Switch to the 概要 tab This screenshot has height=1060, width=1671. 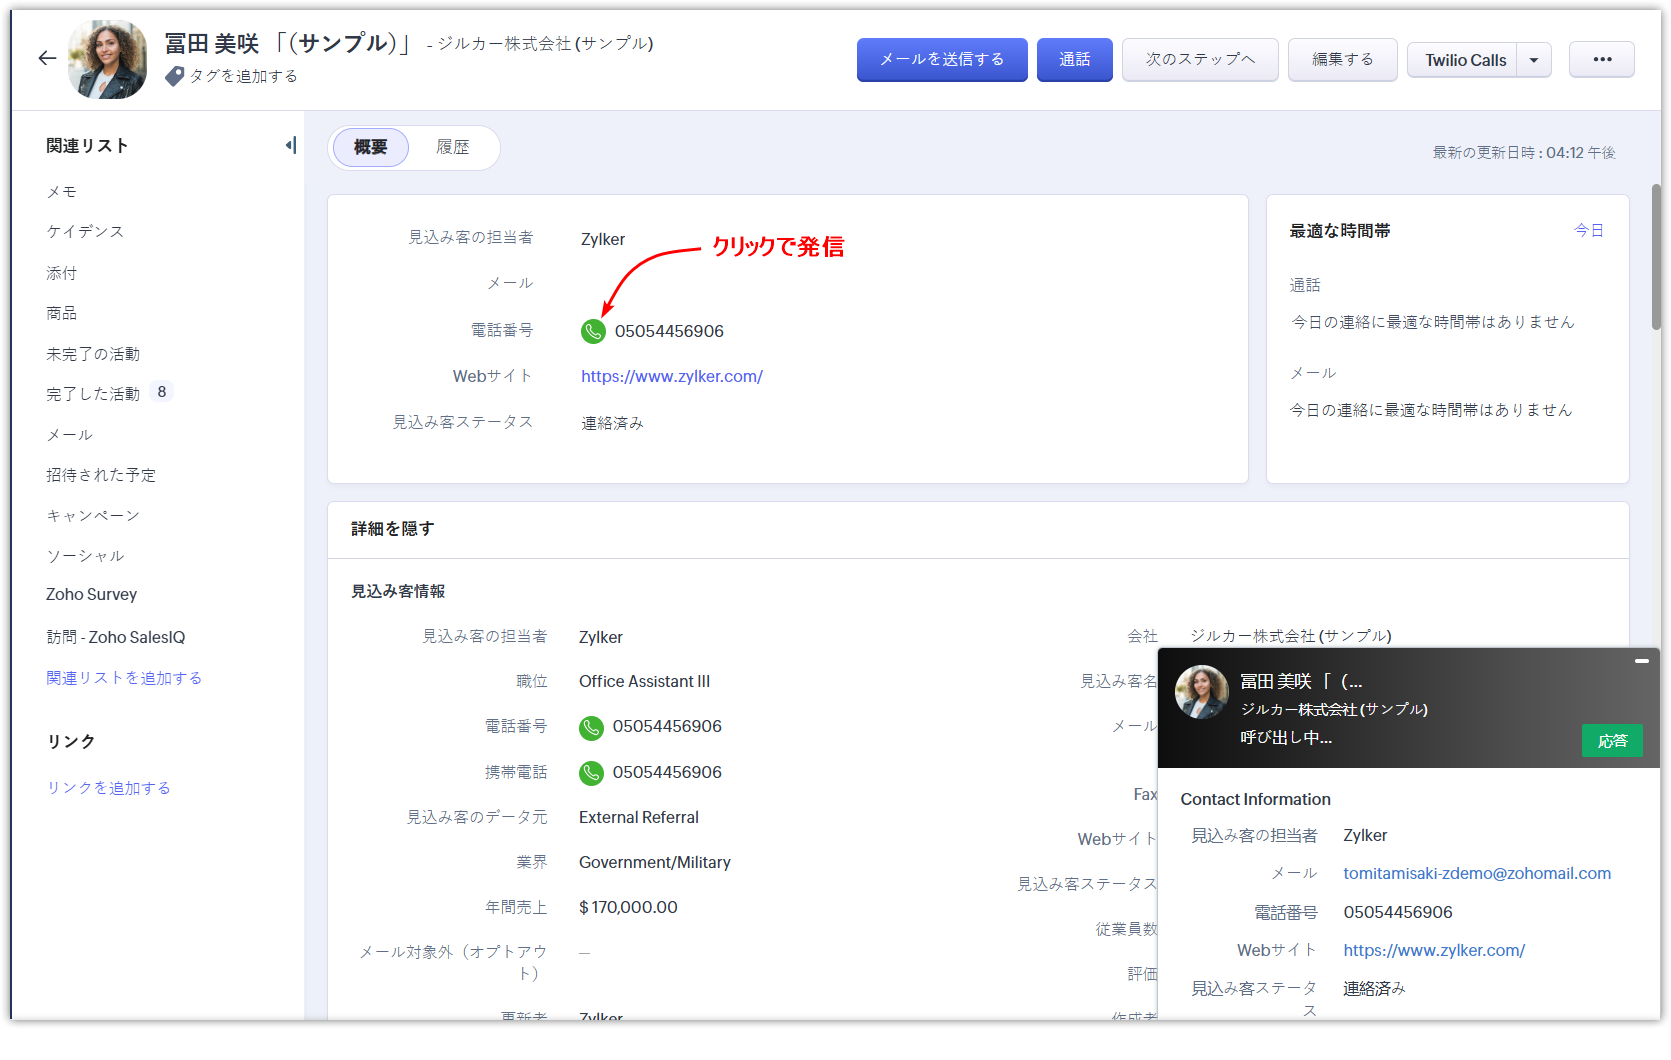tap(370, 147)
